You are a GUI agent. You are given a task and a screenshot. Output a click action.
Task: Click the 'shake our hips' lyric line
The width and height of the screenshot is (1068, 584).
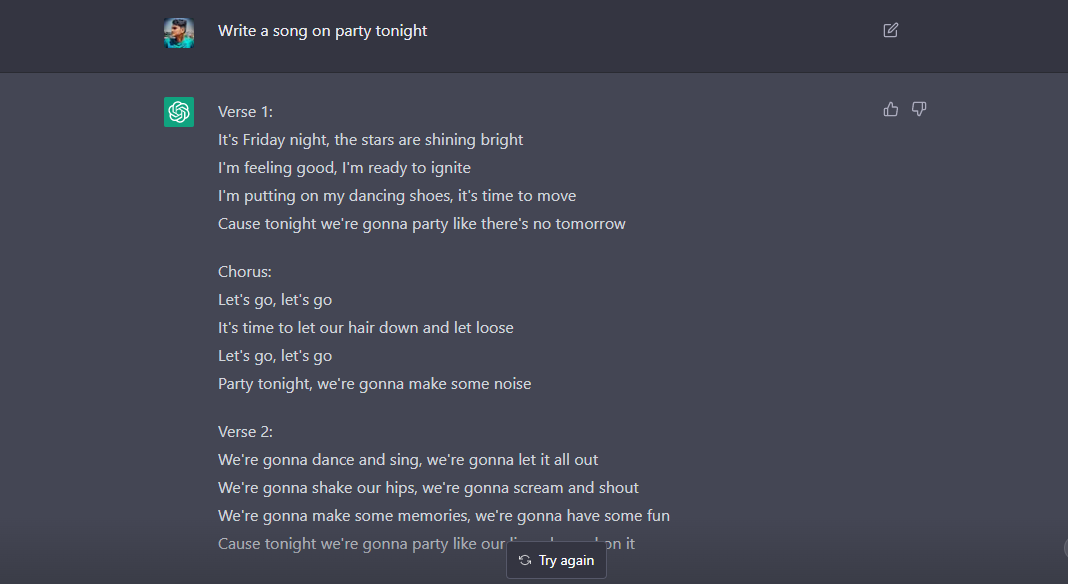[x=428, y=488]
